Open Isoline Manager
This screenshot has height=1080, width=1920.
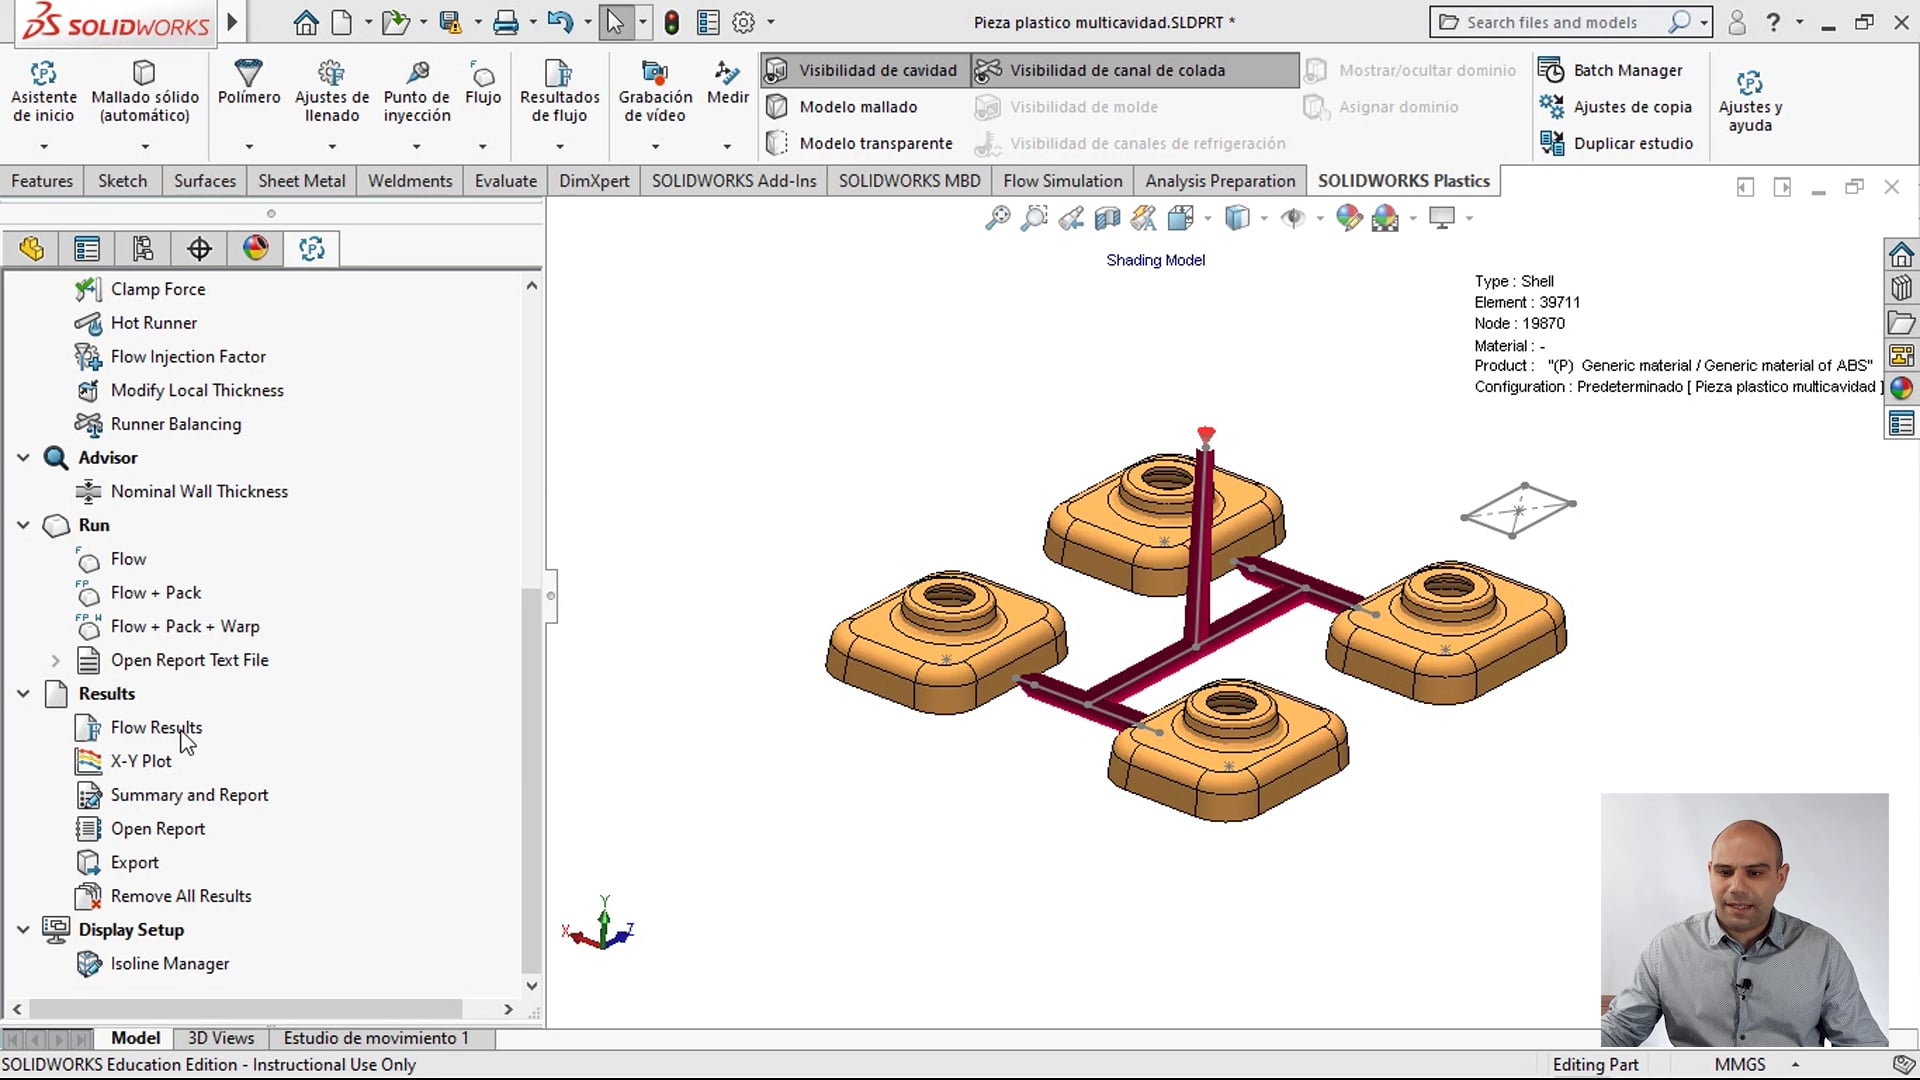[x=169, y=964]
